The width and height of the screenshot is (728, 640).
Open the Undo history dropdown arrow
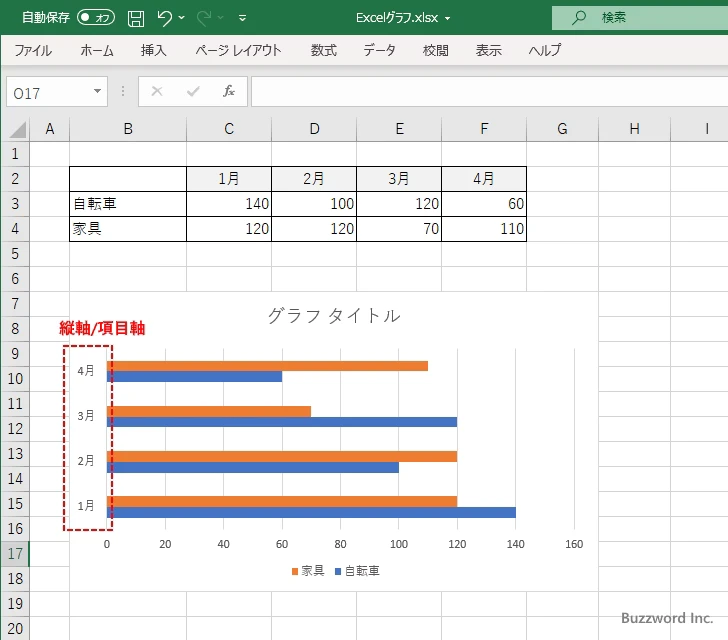tap(182, 18)
